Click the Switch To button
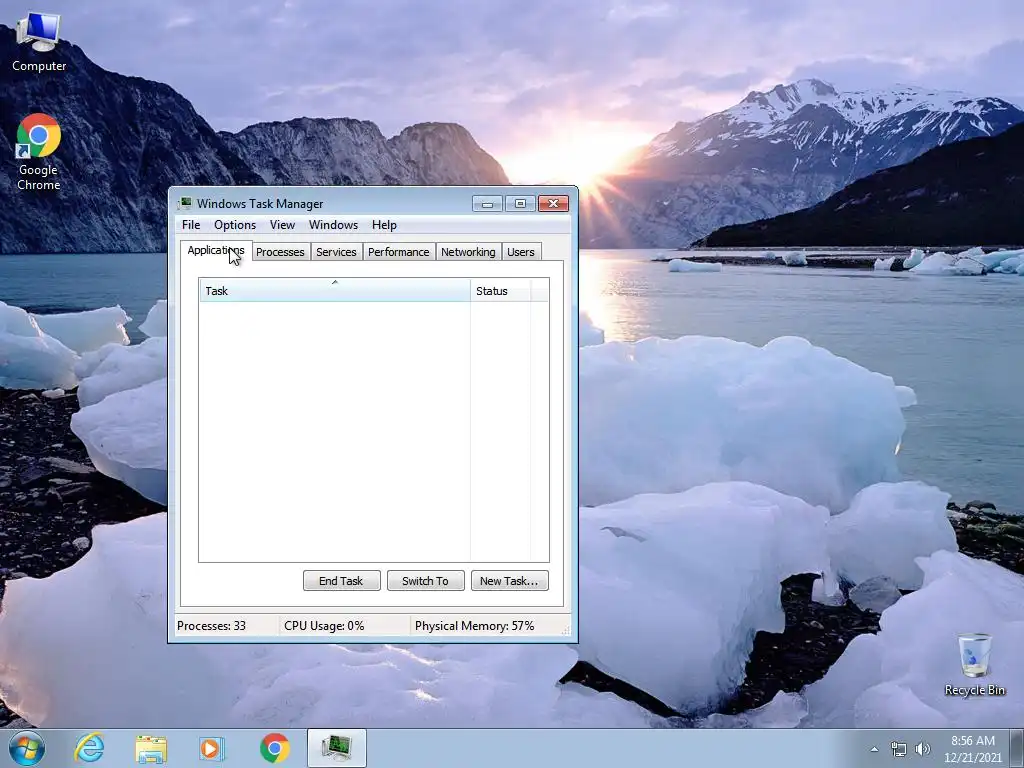Viewport: 1024px width, 768px height. coord(426,581)
